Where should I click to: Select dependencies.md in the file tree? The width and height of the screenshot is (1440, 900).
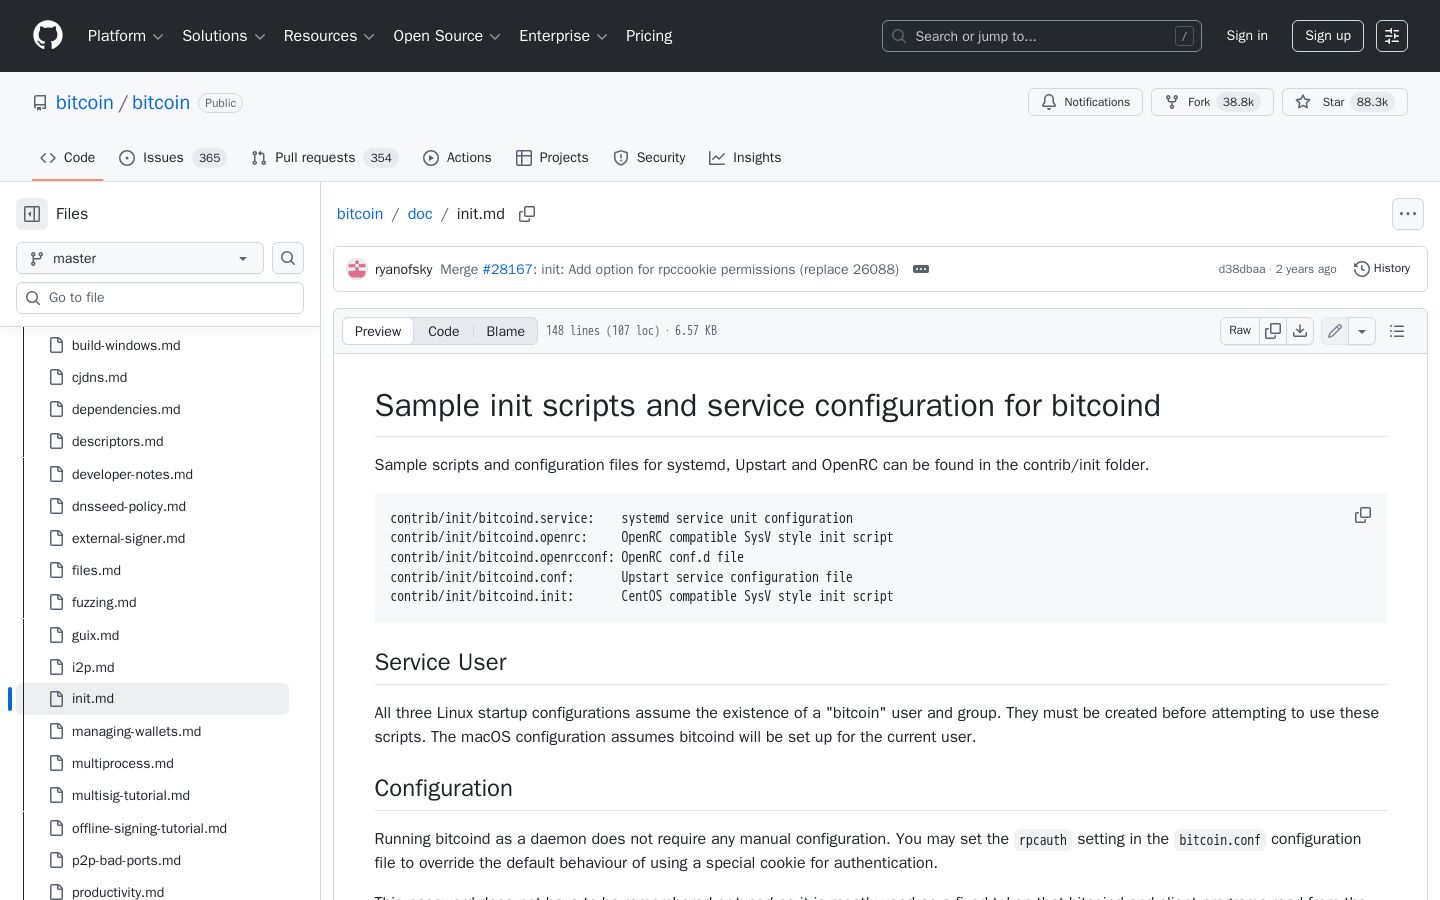pyautogui.click(x=126, y=409)
